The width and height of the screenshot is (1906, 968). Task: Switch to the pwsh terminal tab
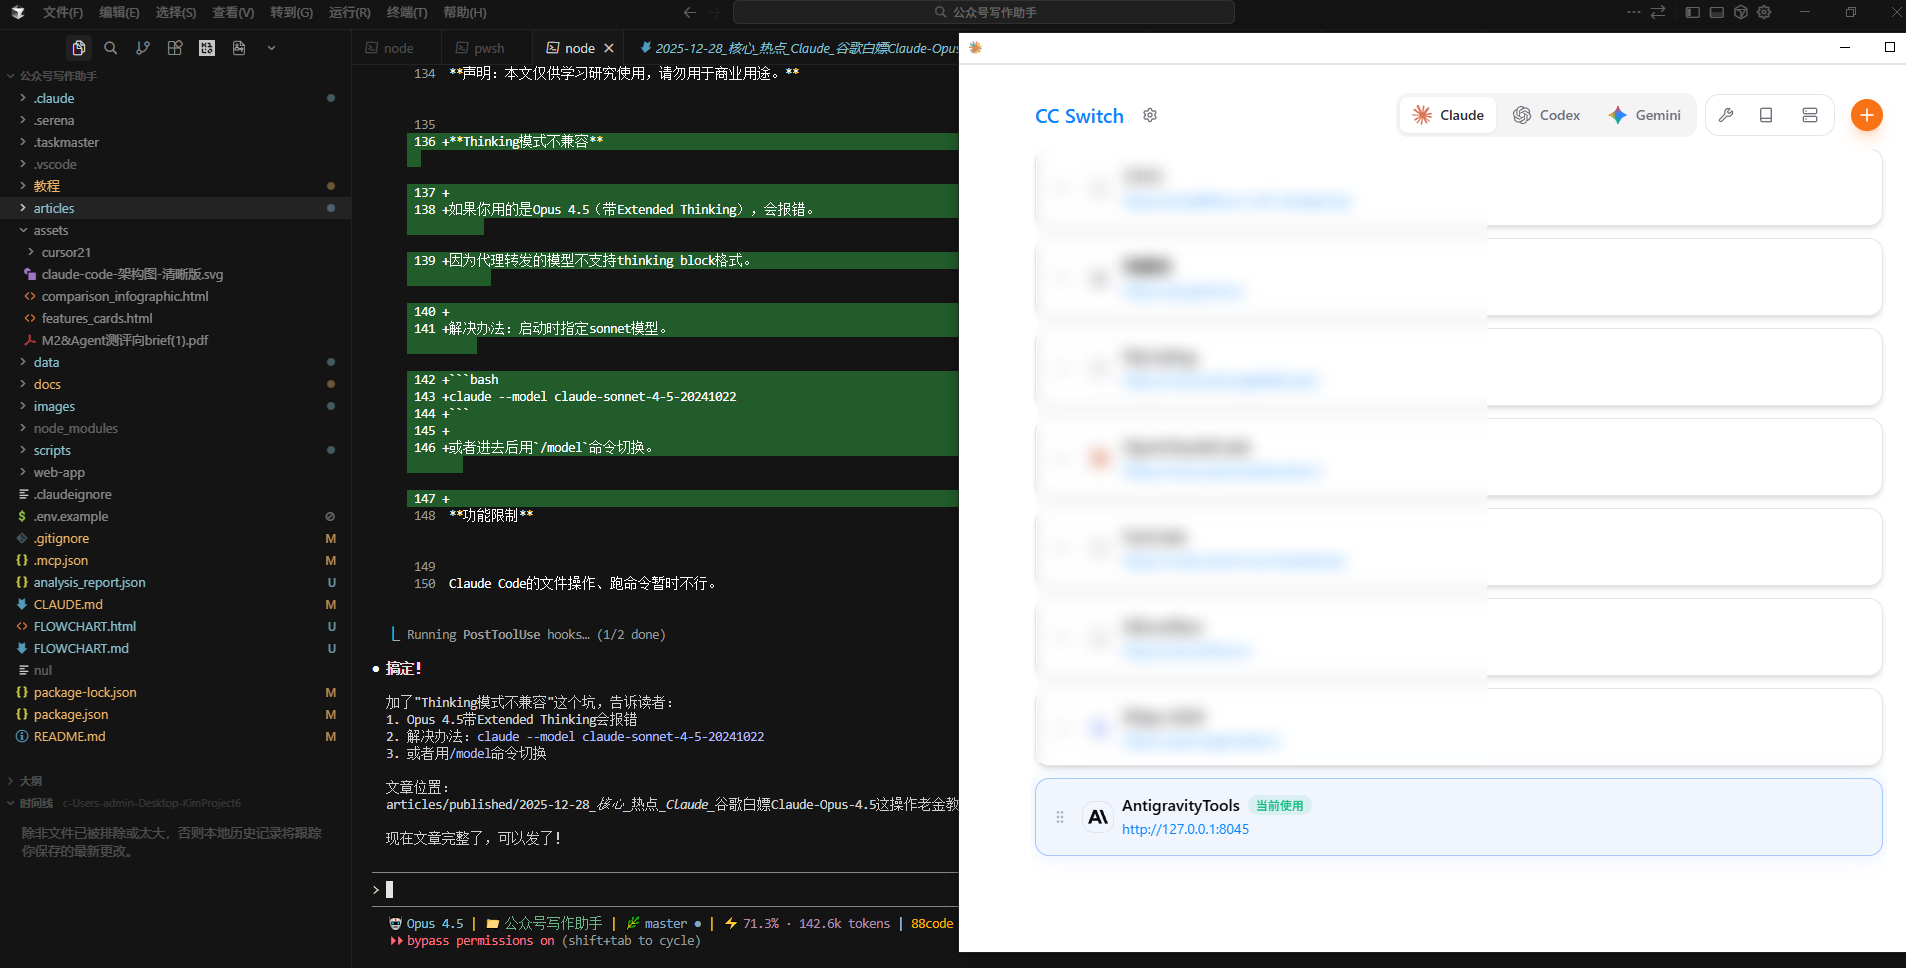coord(480,48)
